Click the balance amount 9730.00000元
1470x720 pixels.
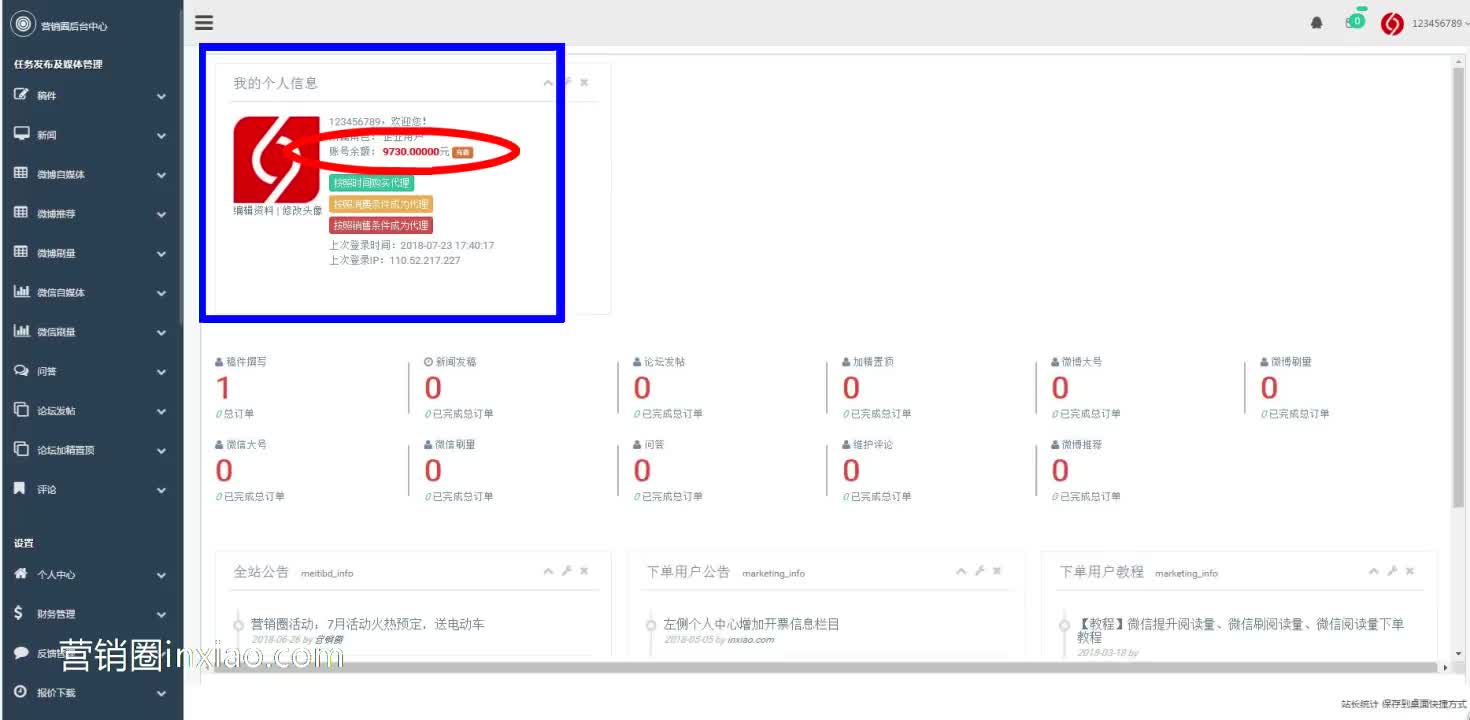416,152
